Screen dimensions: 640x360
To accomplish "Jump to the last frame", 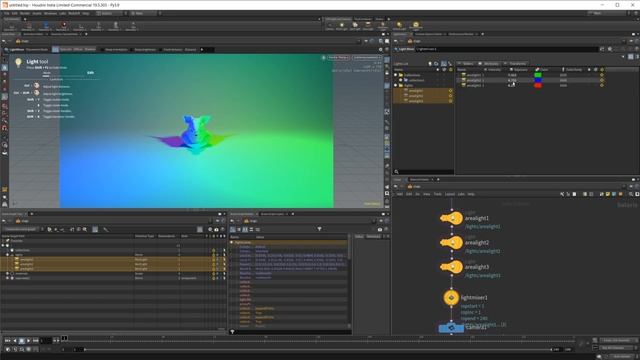I will click(36, 340).
